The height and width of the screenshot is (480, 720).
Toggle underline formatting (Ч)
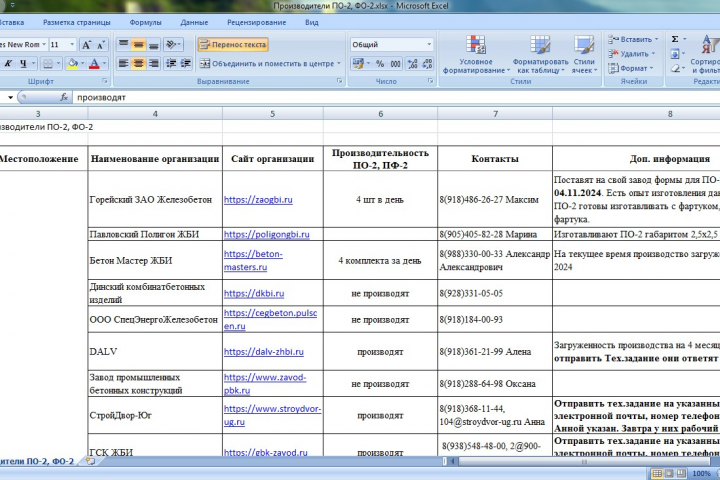coord(23,63)
